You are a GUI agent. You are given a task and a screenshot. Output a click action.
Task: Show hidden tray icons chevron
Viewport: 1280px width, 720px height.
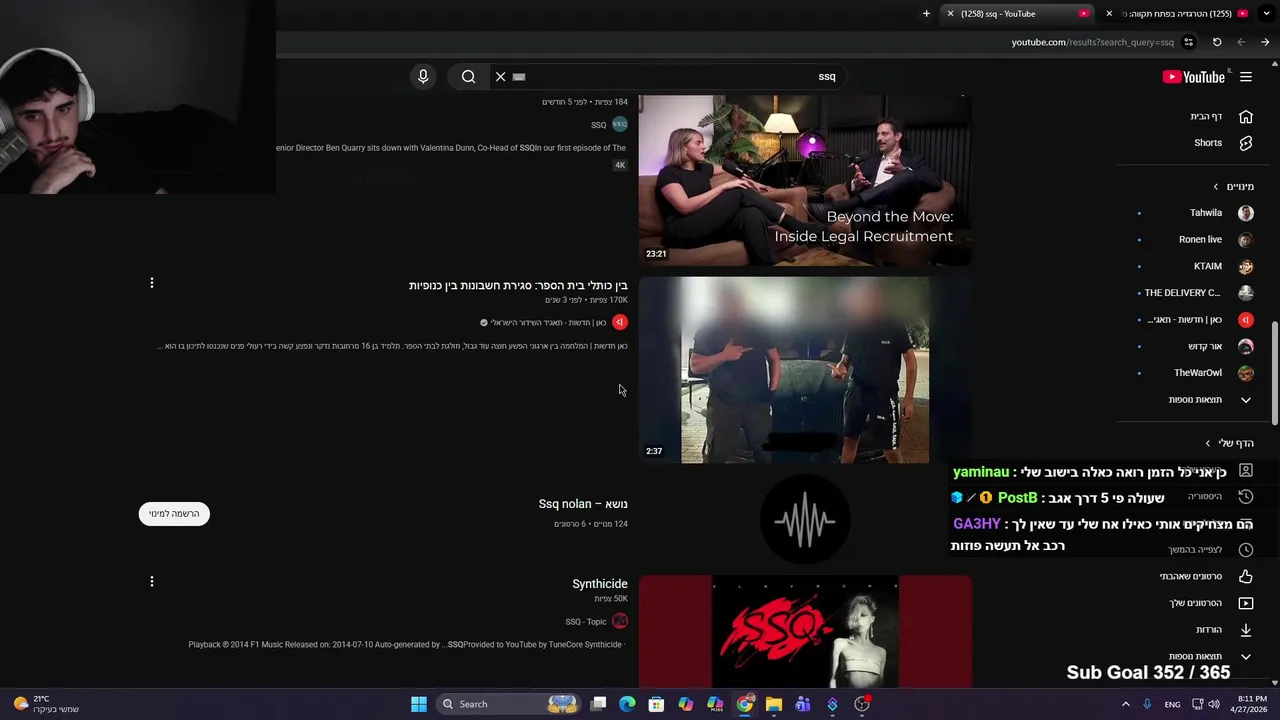pos(1125,704)
